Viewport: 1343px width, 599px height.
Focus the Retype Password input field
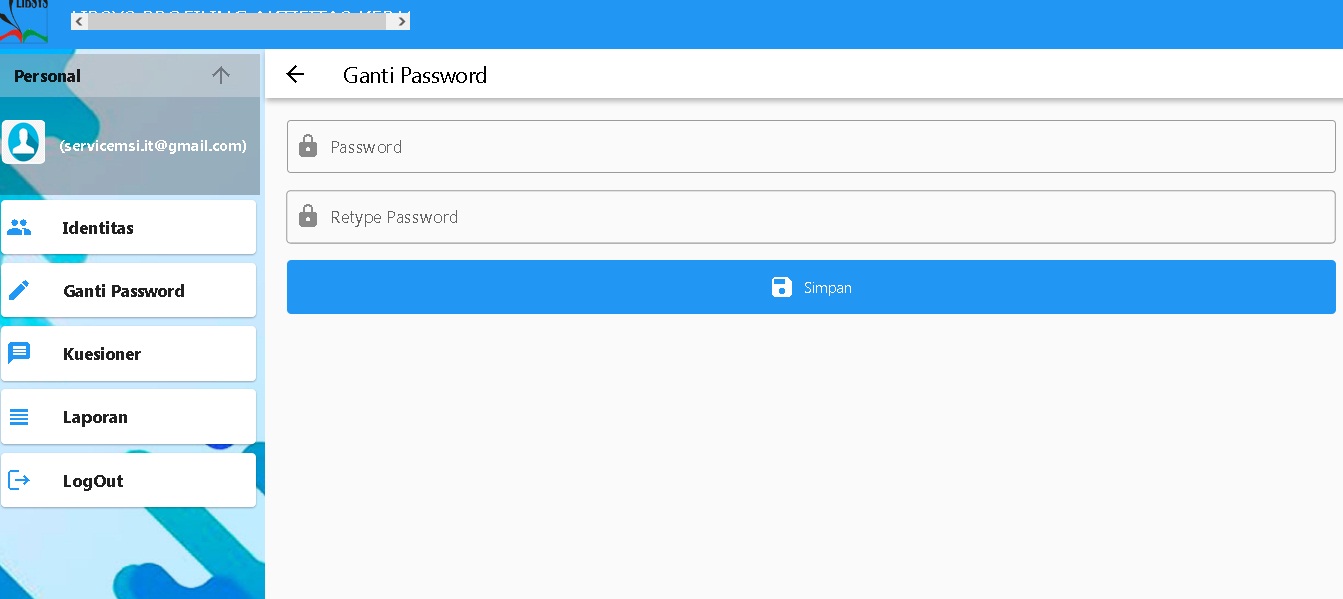[x=828, y=217]
